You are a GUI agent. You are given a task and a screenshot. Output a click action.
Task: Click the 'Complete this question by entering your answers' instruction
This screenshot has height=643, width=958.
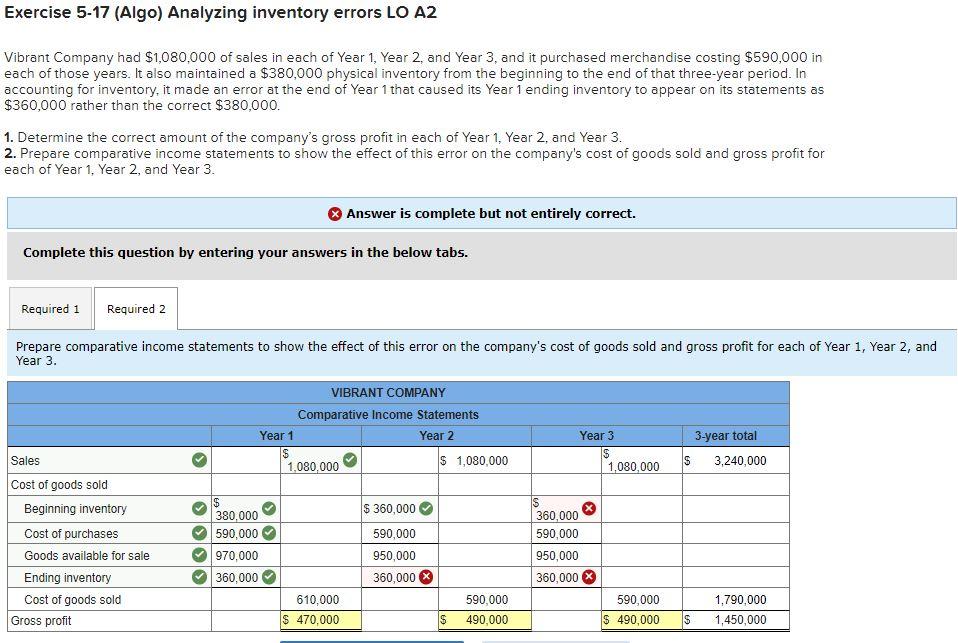pos(246,252)
